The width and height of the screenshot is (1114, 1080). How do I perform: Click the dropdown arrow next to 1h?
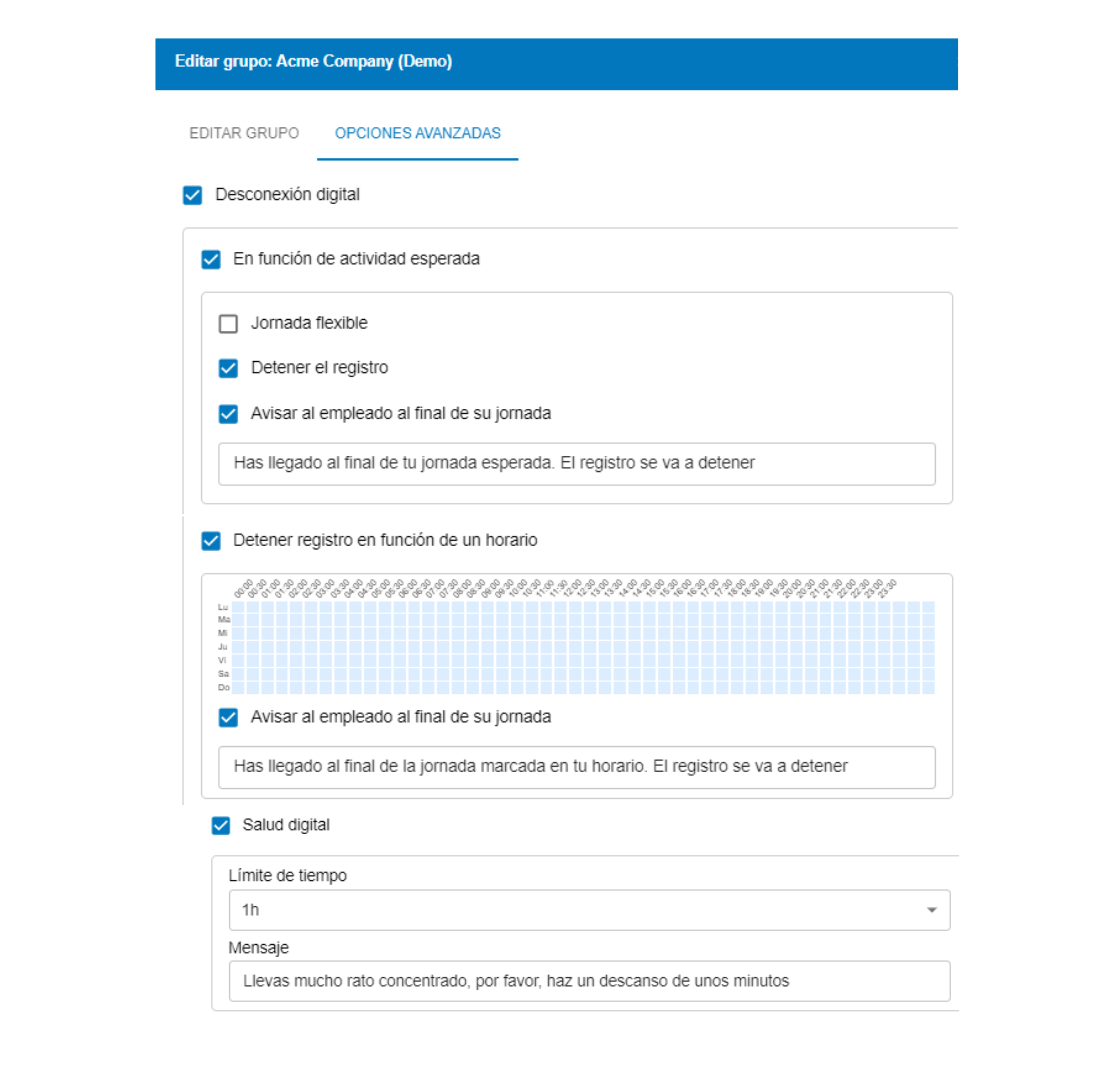point(930,910)
